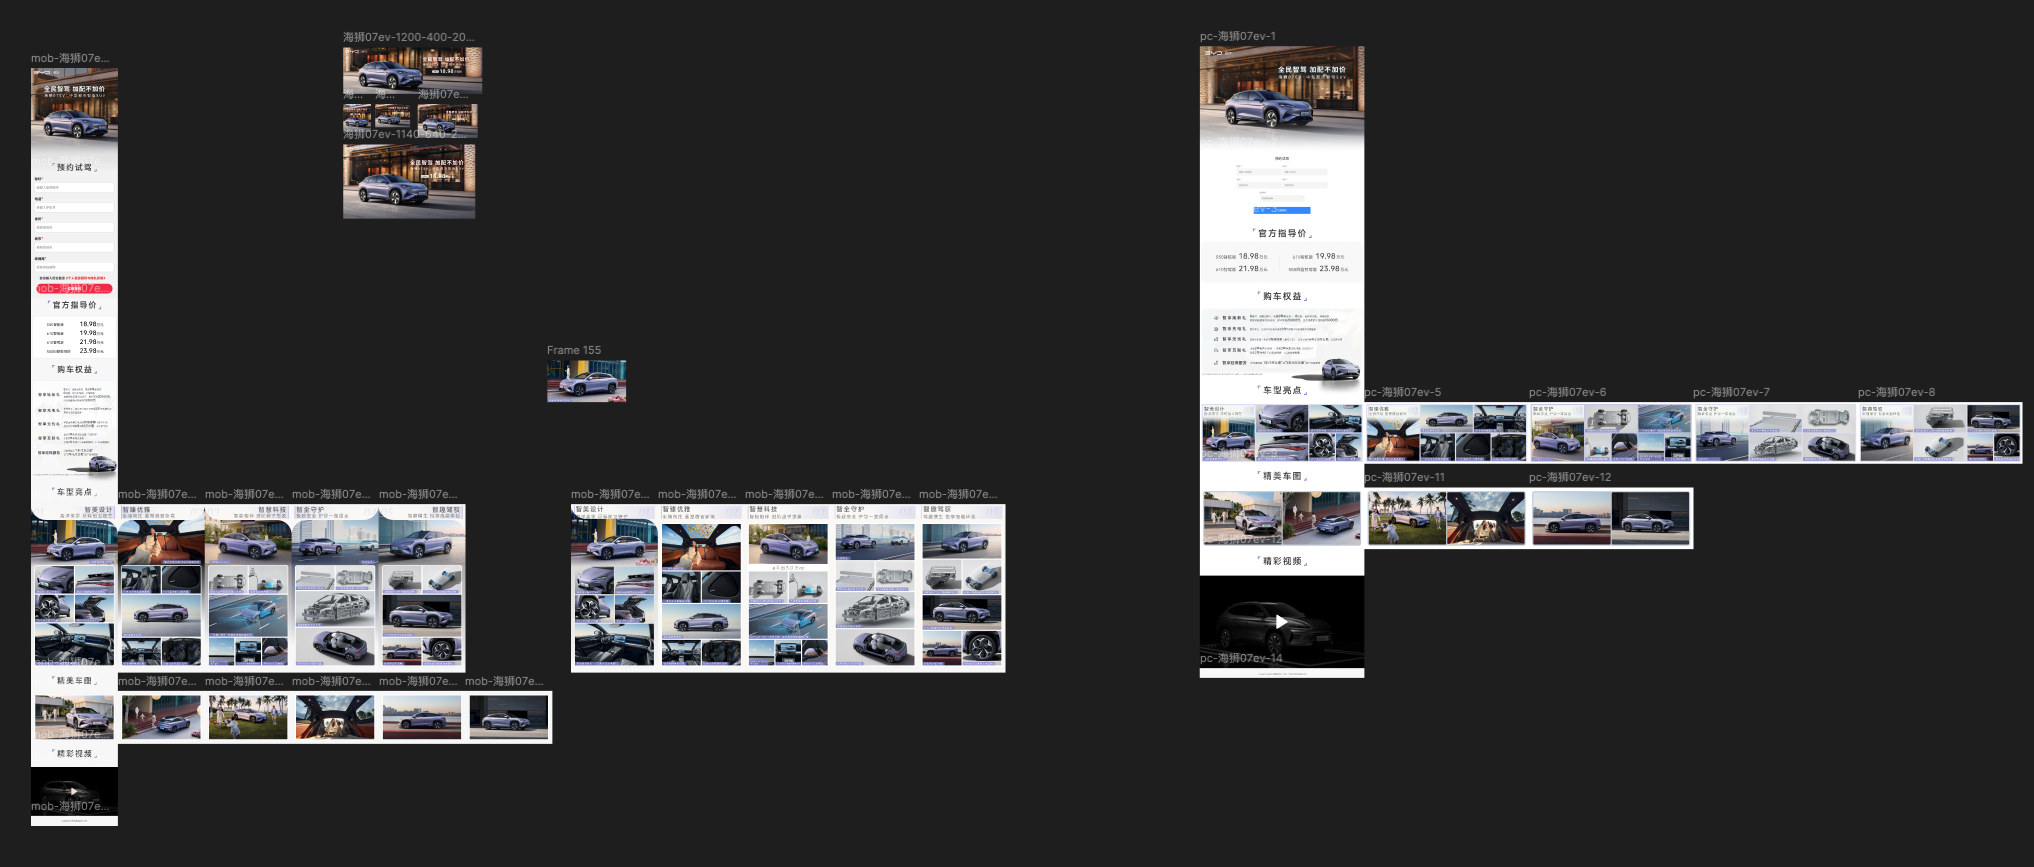This screenshot has height=867, width=2034.
Task: Click 智臻优雅 card beside the mobile page
Action: [x=161, y=587]
